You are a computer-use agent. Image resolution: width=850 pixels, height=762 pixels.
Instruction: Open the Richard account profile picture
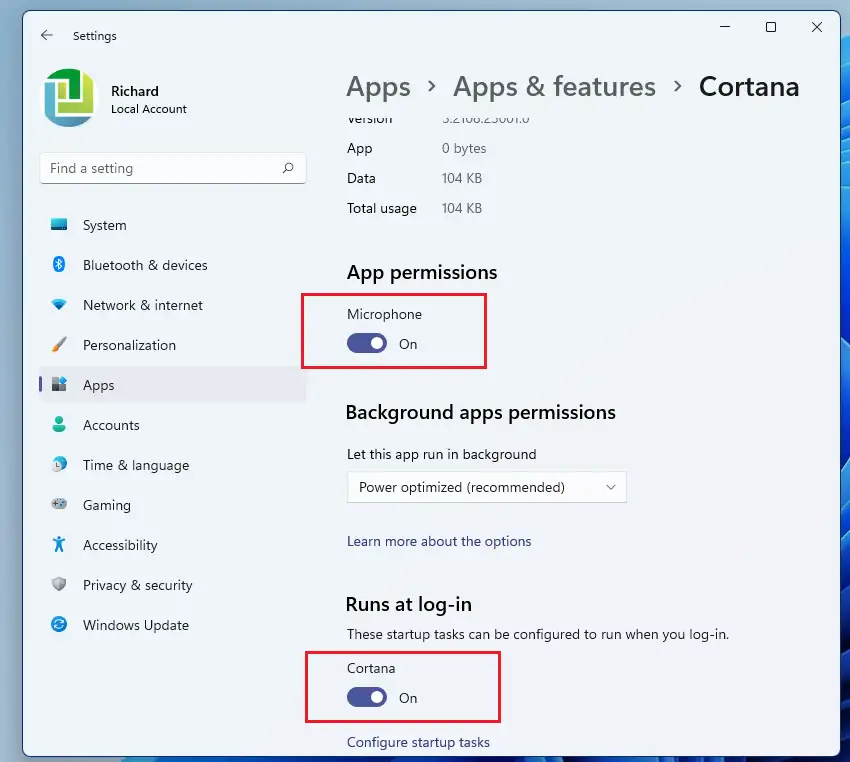tap(69, 98)
